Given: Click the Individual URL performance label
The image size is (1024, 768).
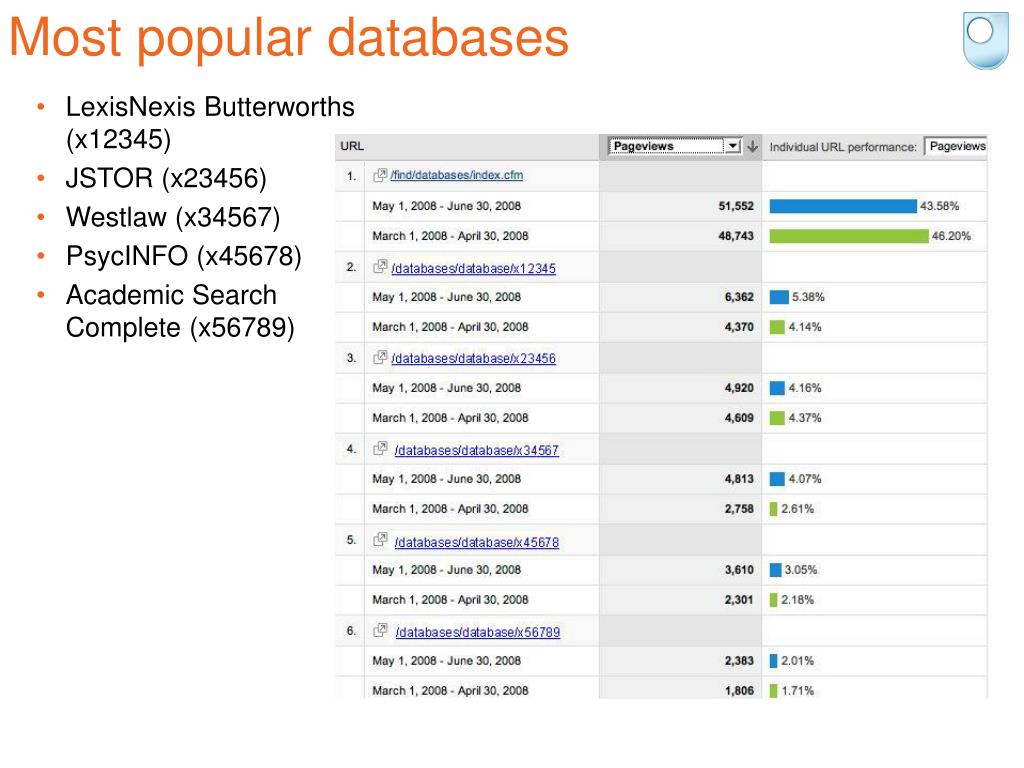Looking at the screenshot, I should [x=843, y=147].
